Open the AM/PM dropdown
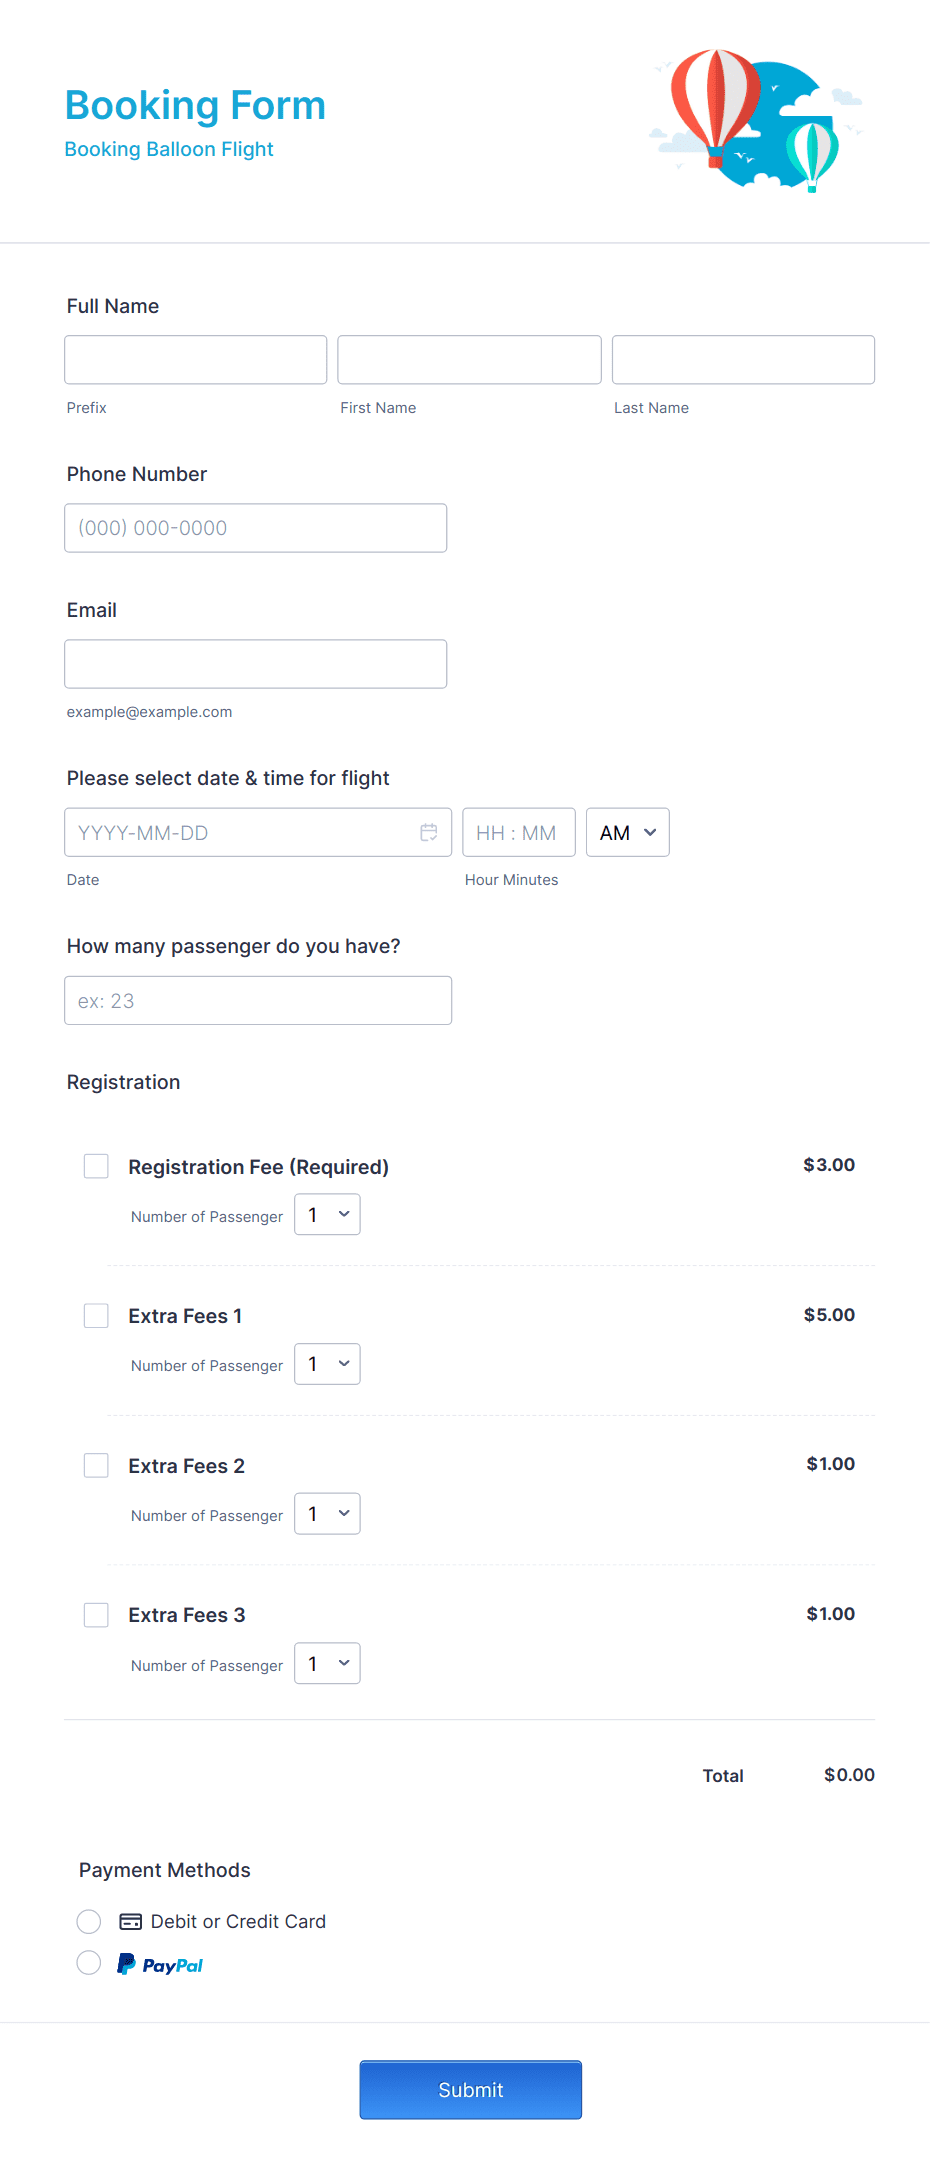This screenshot has height=2169, width=930. (x=627, y=831)
